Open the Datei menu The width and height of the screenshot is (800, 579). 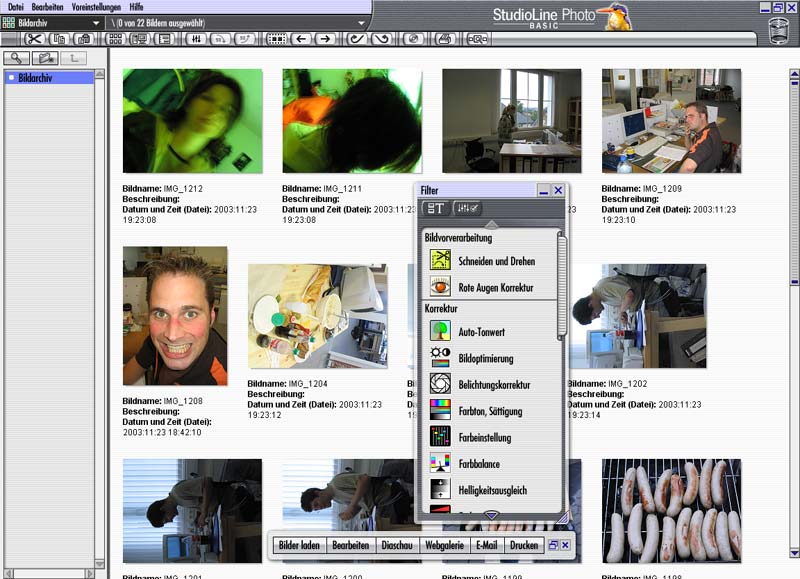[16, 7]
